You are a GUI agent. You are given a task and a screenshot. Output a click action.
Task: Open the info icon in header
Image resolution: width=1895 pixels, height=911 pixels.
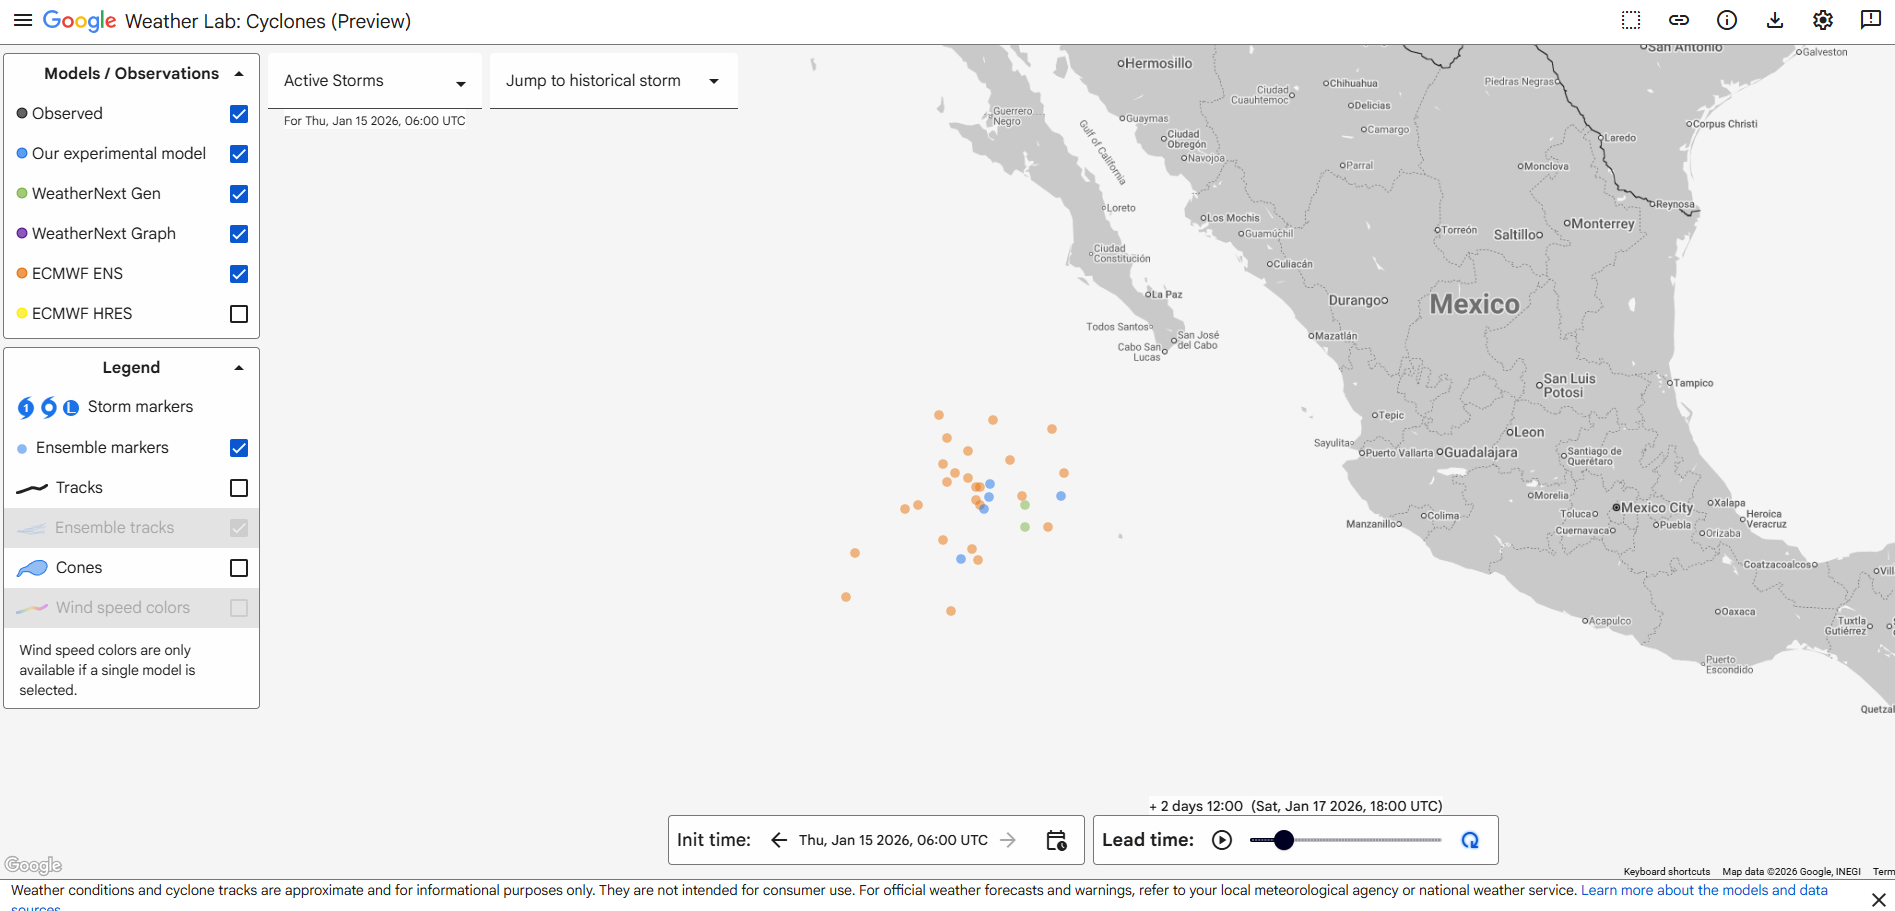pyautogui.click(x=1727, y=21)
